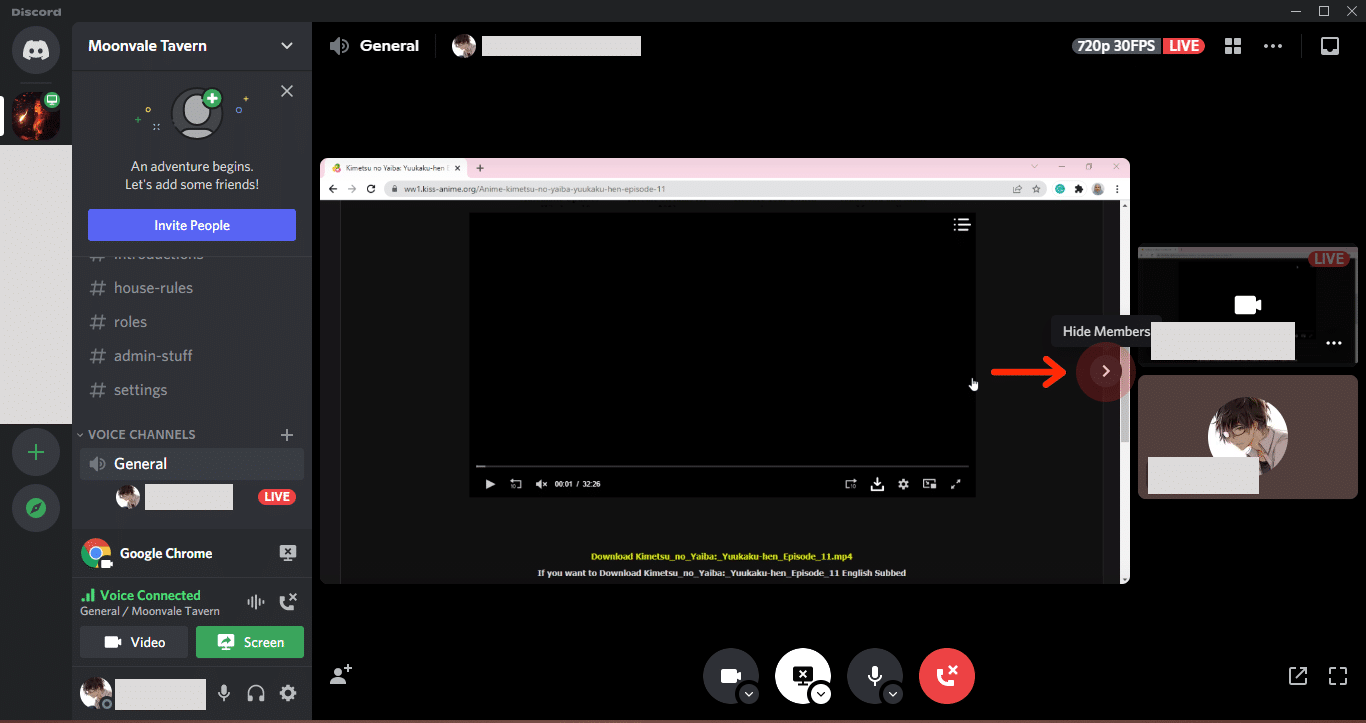Bookmark page with star icon
The image size is (1366, 723).
pos(1036,188)
